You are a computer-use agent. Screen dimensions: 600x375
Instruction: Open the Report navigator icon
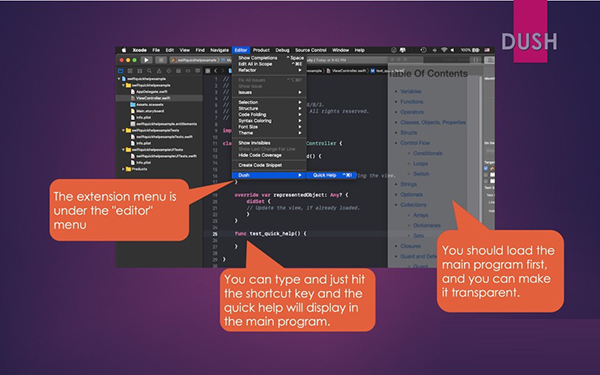pyautogui.click(x=197, y=71)
